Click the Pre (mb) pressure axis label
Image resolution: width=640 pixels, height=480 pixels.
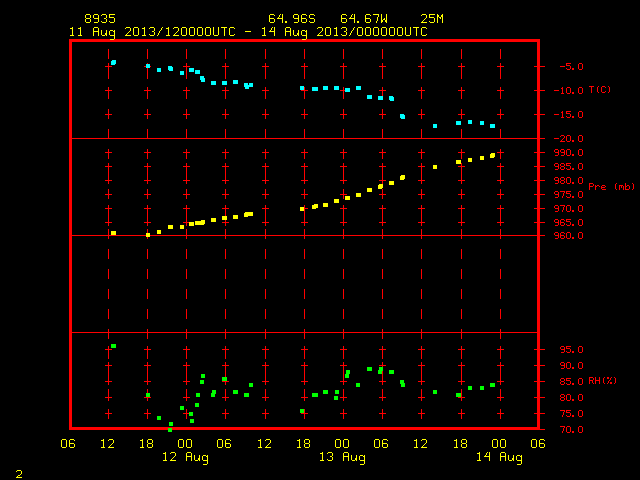[x=611, y=187]
